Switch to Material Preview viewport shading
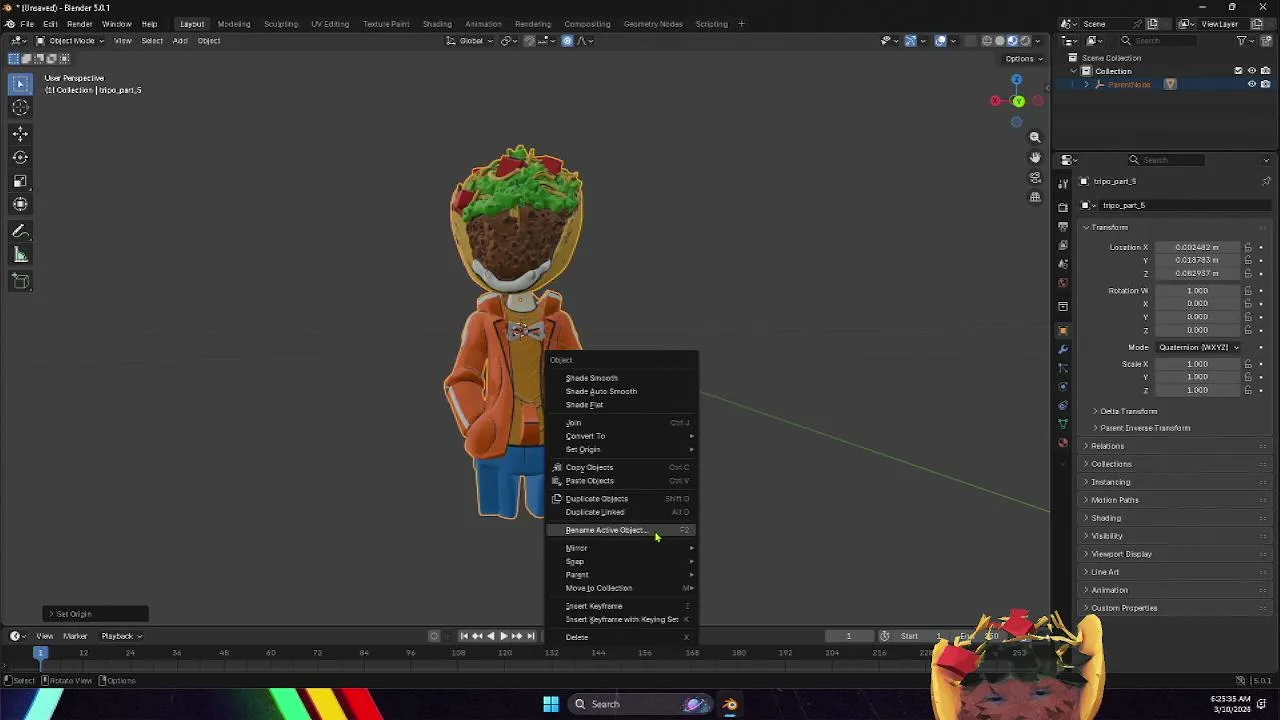The height and width of the screenshot is (720, 1280). point(1012,41)
